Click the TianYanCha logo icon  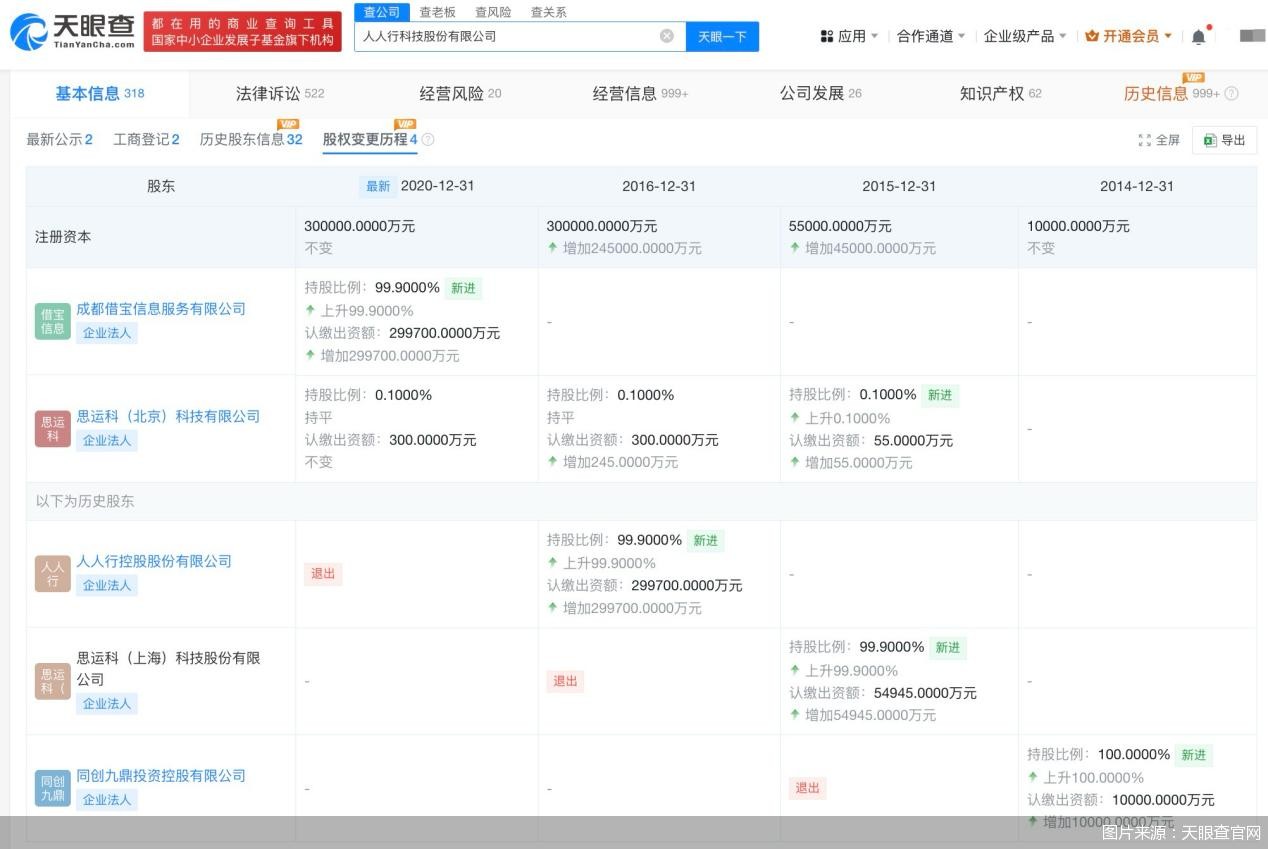point(30,33)
